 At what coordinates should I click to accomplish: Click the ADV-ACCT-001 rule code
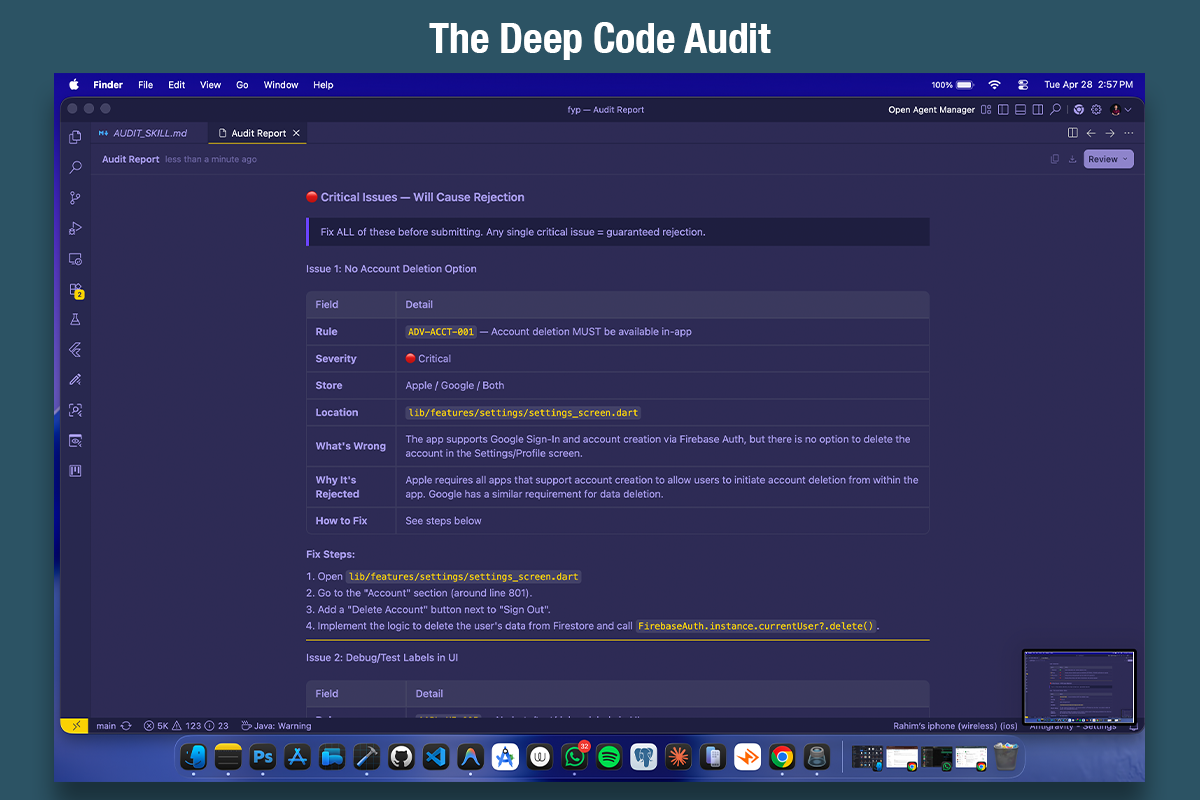point(441,332)
